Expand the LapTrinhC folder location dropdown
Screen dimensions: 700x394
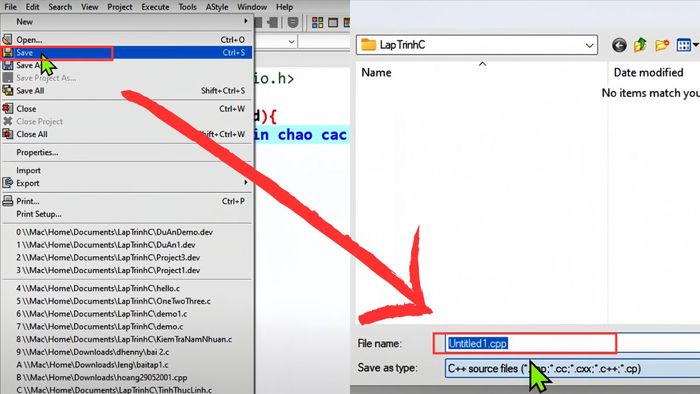589,45
